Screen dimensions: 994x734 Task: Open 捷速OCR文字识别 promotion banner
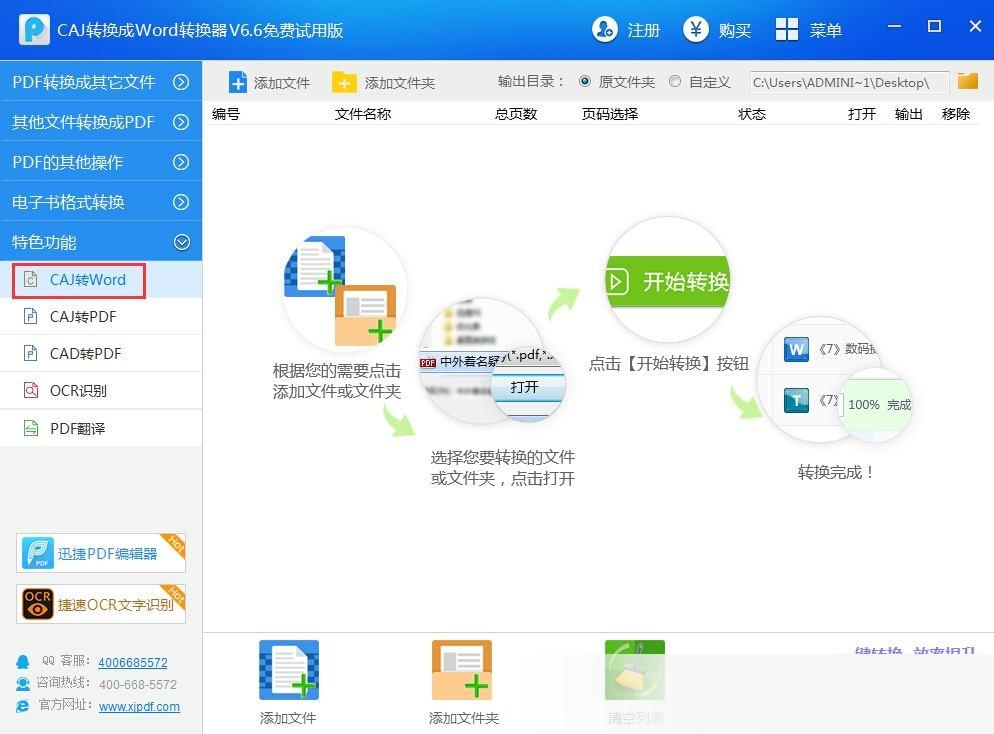101,603
